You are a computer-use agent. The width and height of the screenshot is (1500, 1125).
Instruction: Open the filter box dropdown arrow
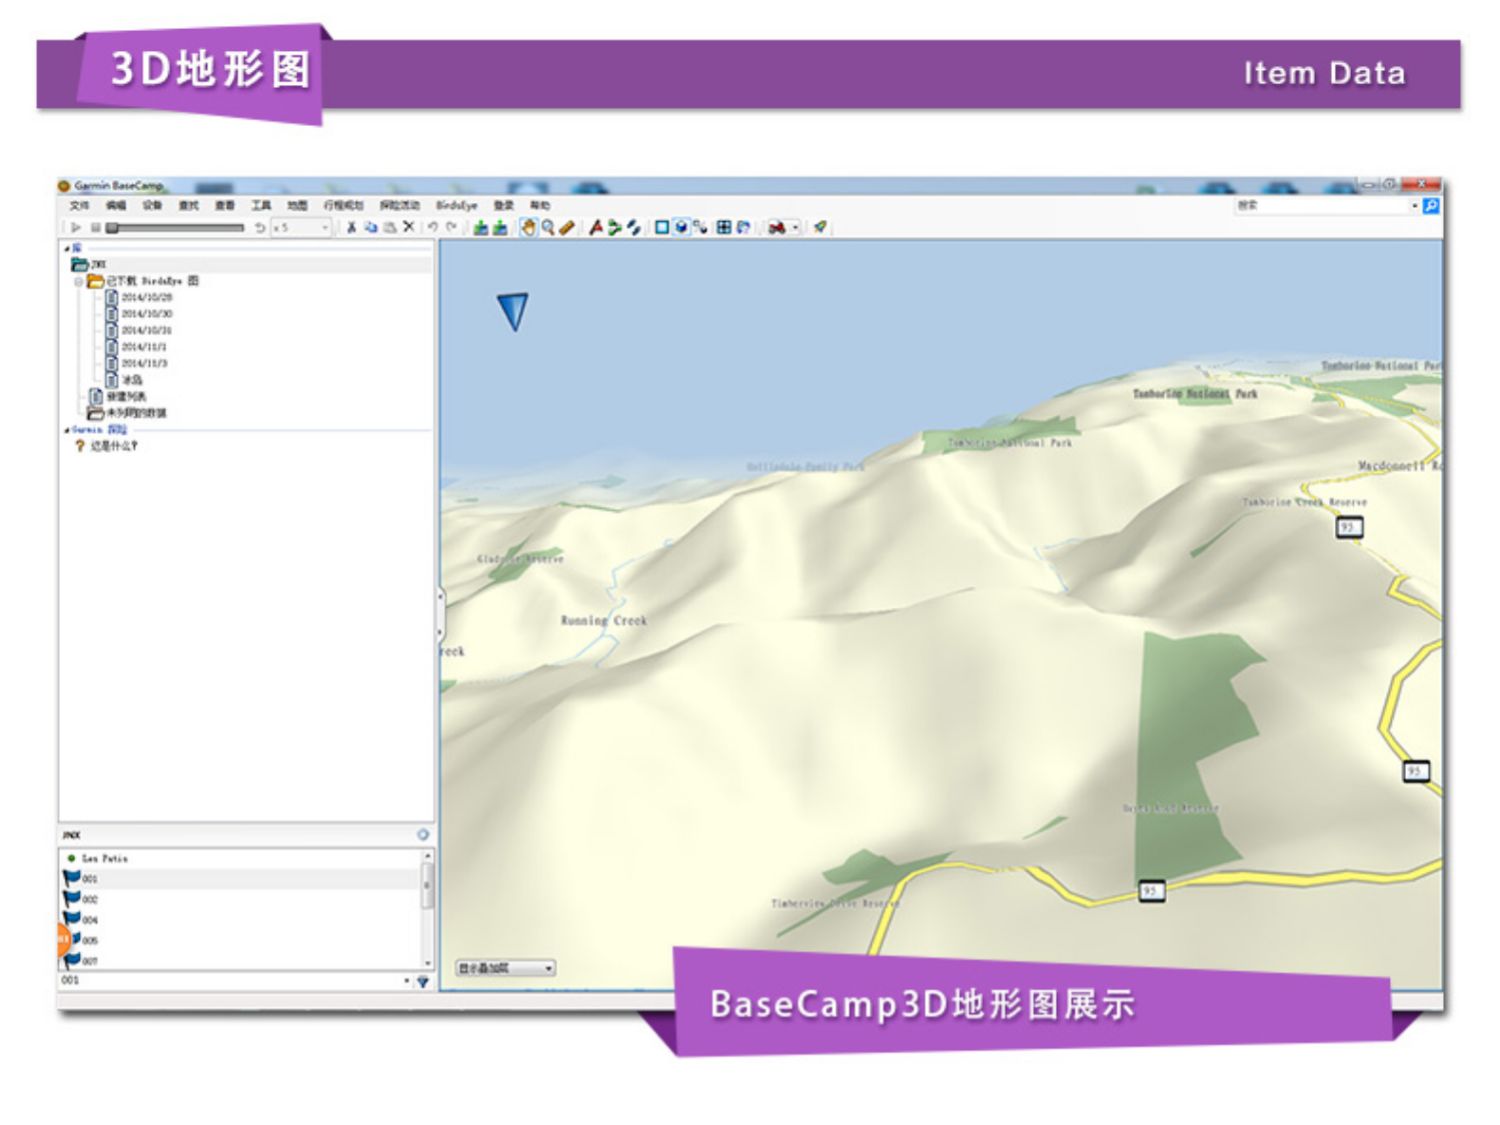click(406, 981)
